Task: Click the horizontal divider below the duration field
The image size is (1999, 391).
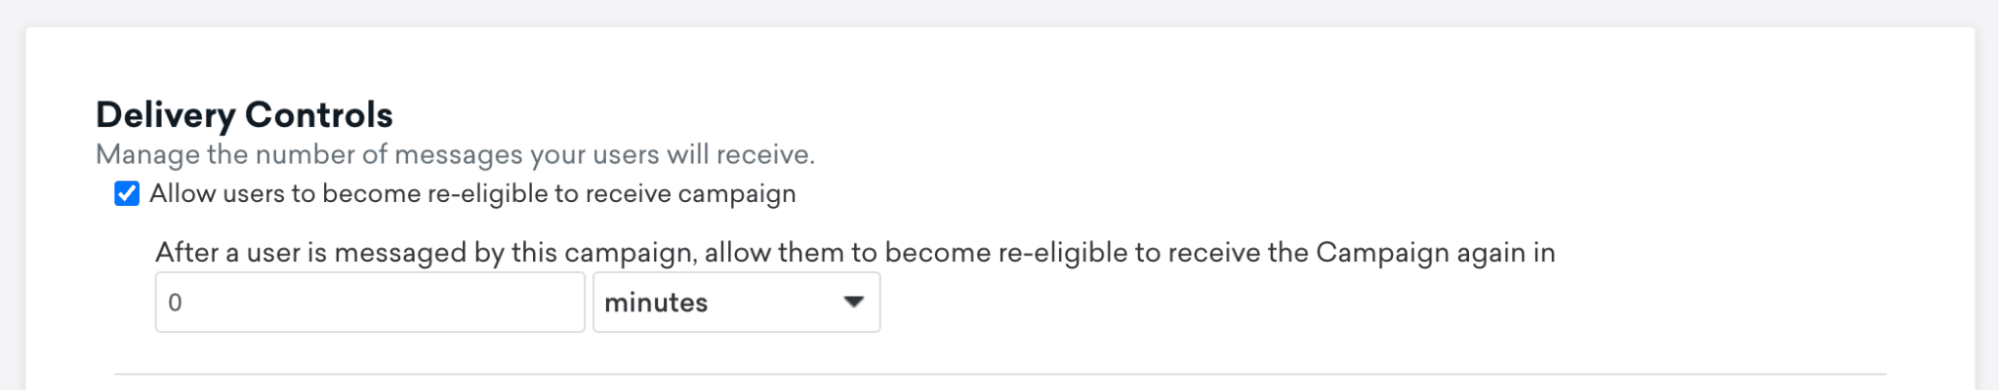Action: click(x=1000, y=374)
